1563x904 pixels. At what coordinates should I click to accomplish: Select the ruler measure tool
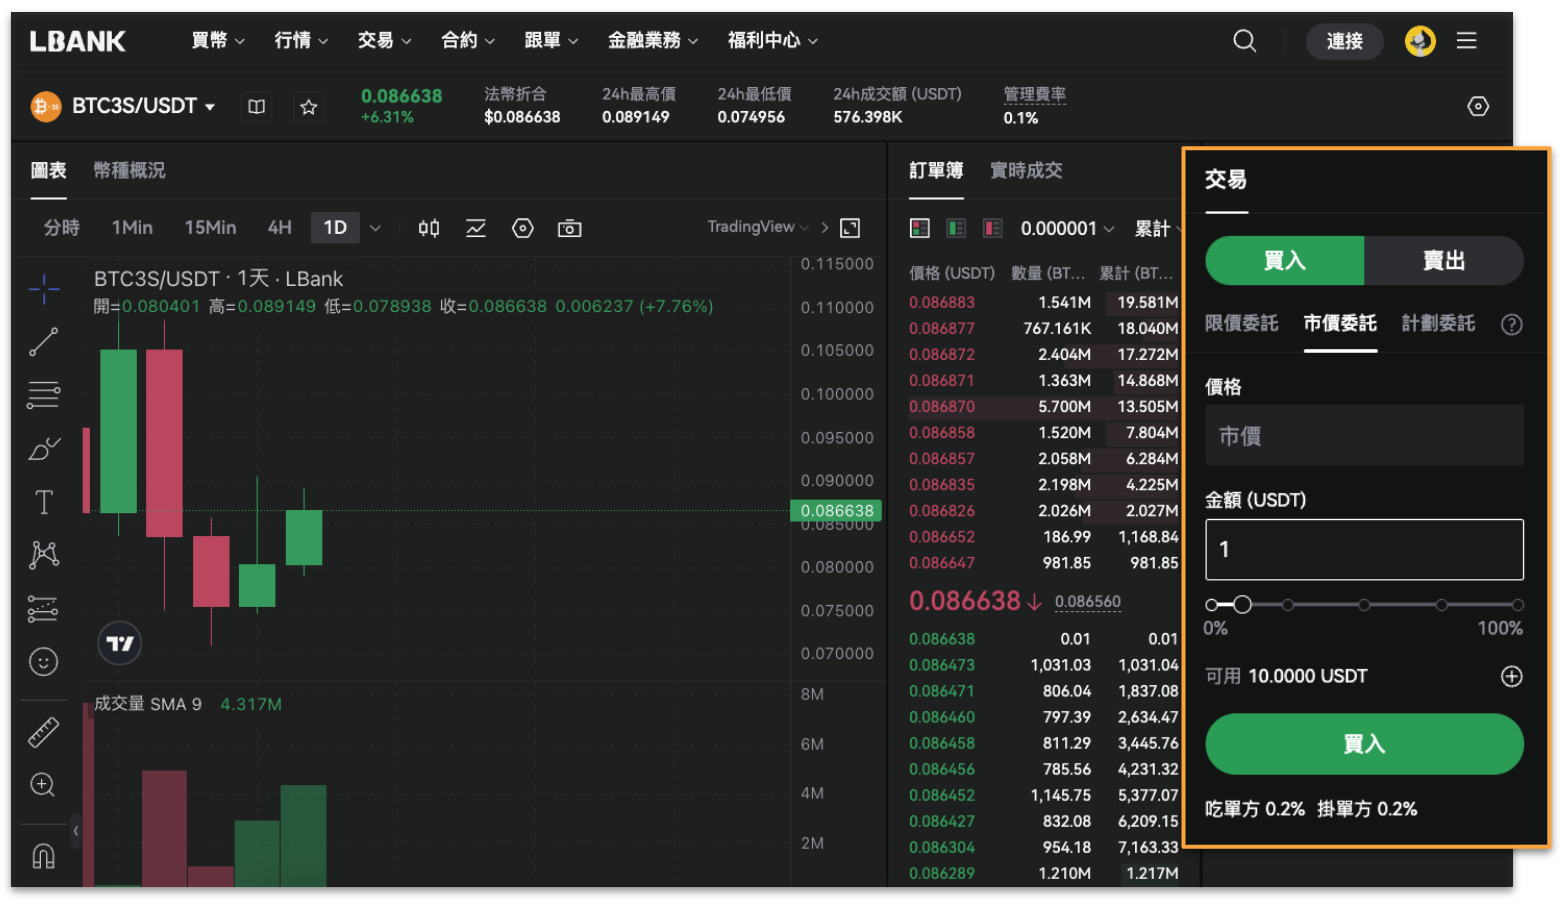(44, 733)
